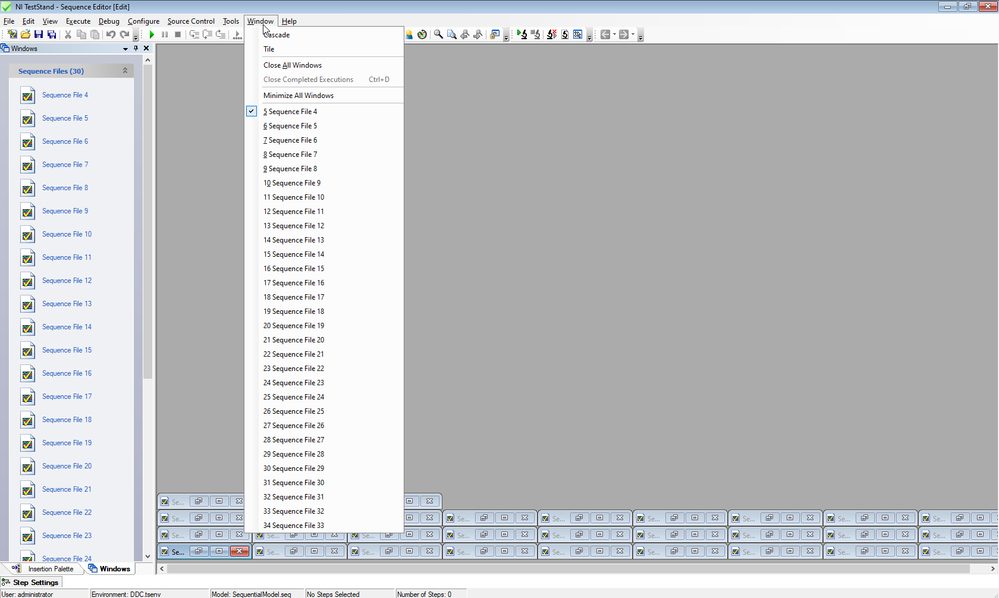Click the Windows pane scroll-up arrow
This screenshot has height=598, width=999.
tap(148, 60)
